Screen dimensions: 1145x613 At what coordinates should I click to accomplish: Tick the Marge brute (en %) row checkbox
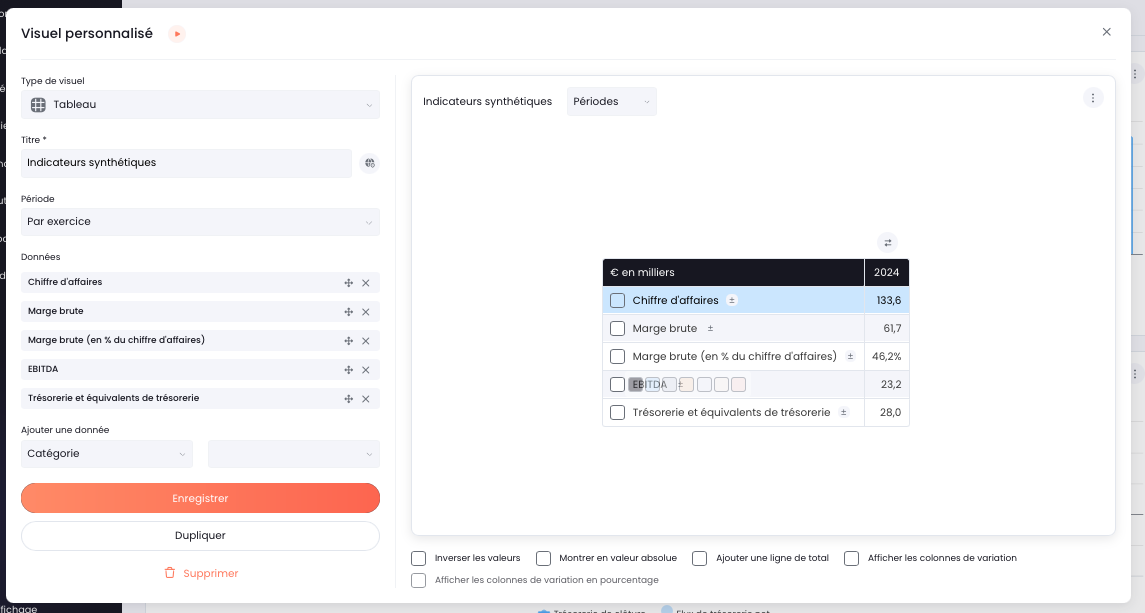coord(617,357)
